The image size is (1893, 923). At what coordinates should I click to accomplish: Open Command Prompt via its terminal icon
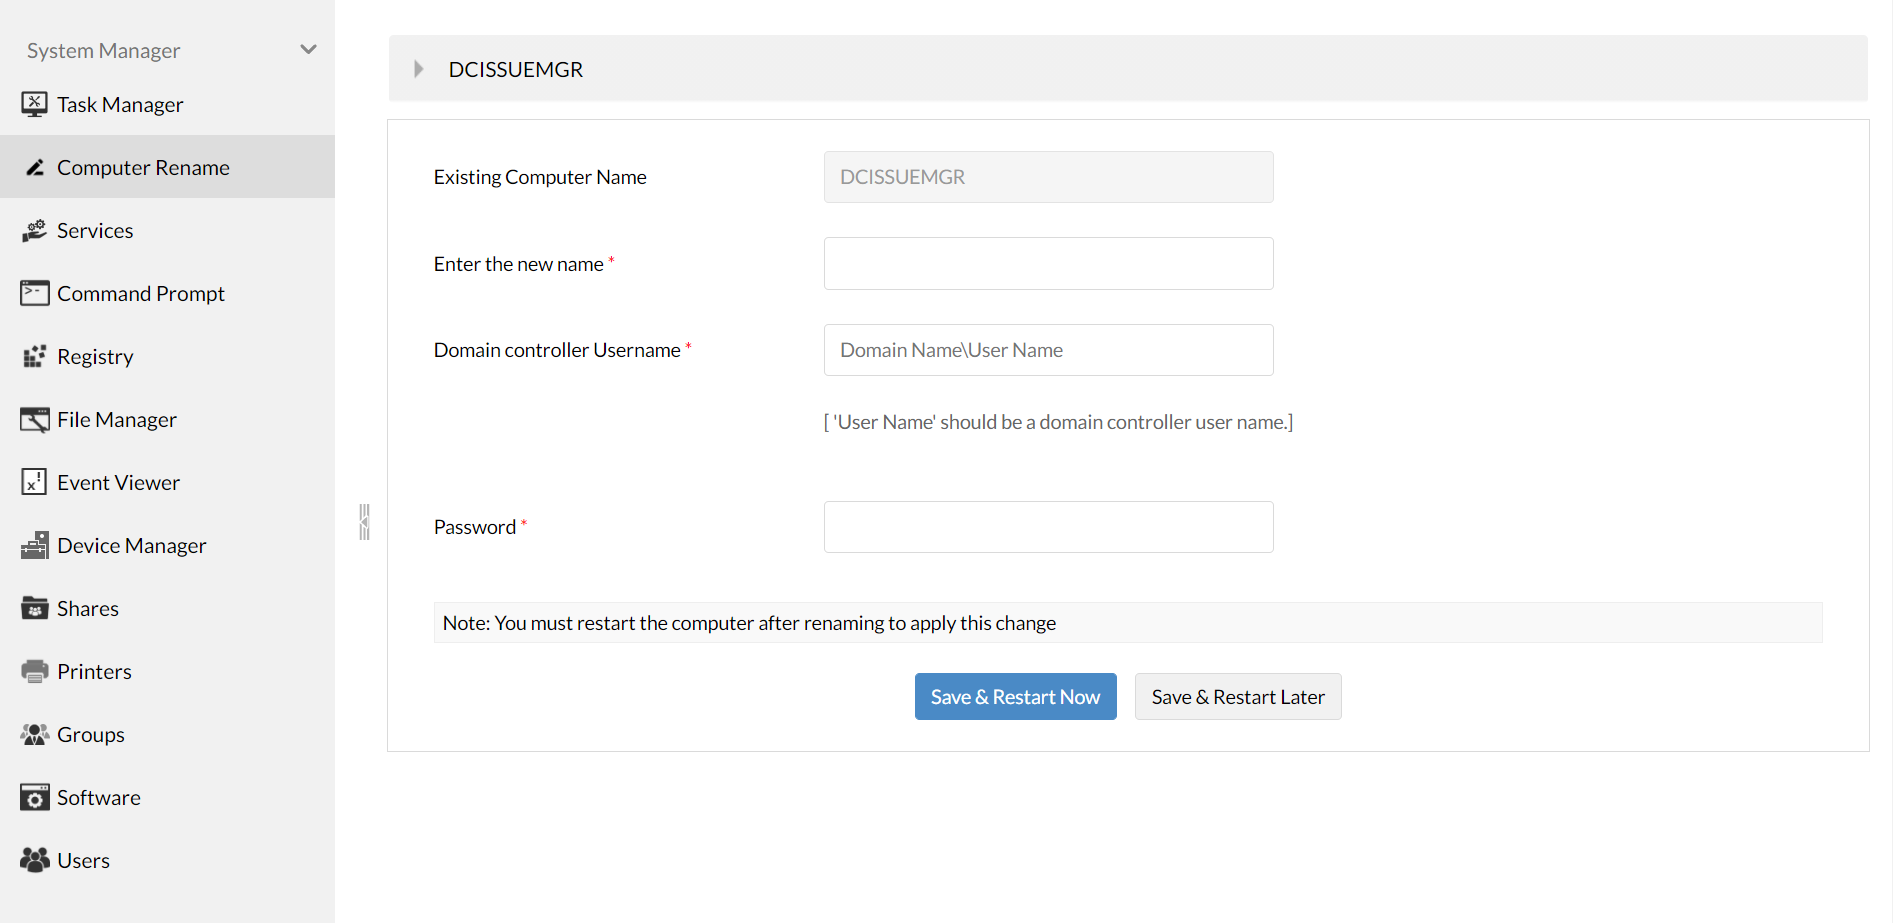pos(34,293)
